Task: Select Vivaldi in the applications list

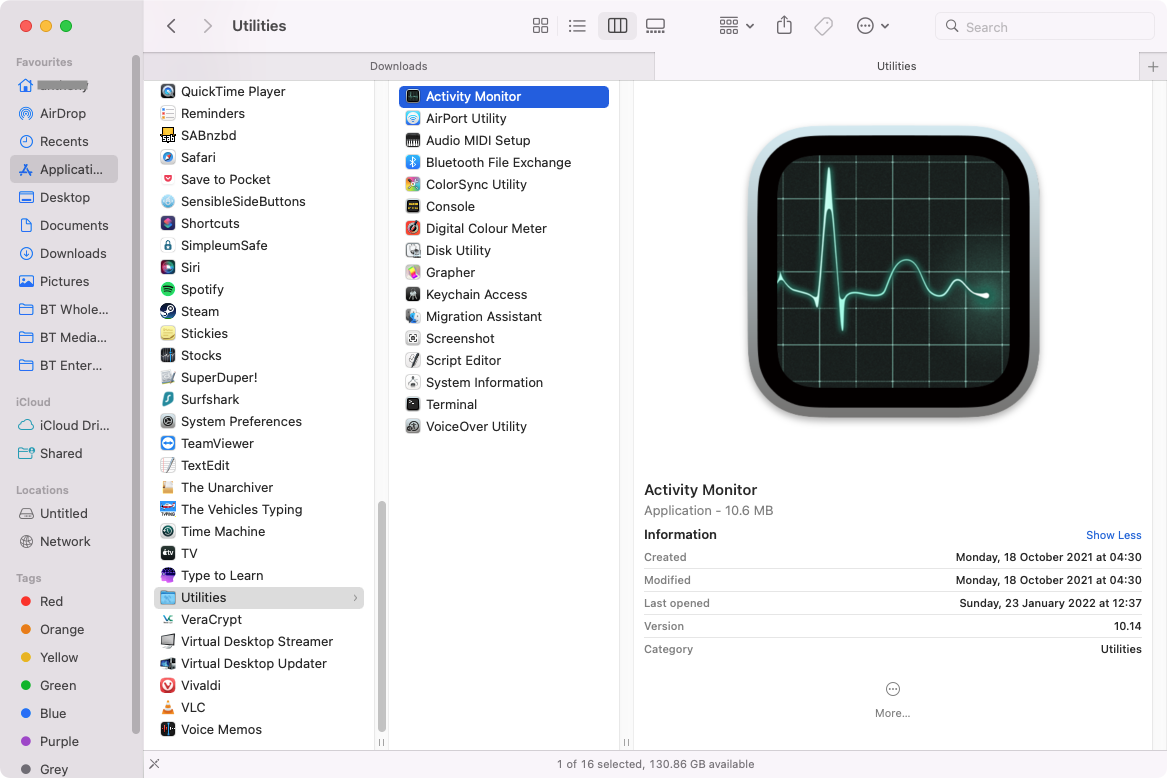Action: (x=258, y=686)
